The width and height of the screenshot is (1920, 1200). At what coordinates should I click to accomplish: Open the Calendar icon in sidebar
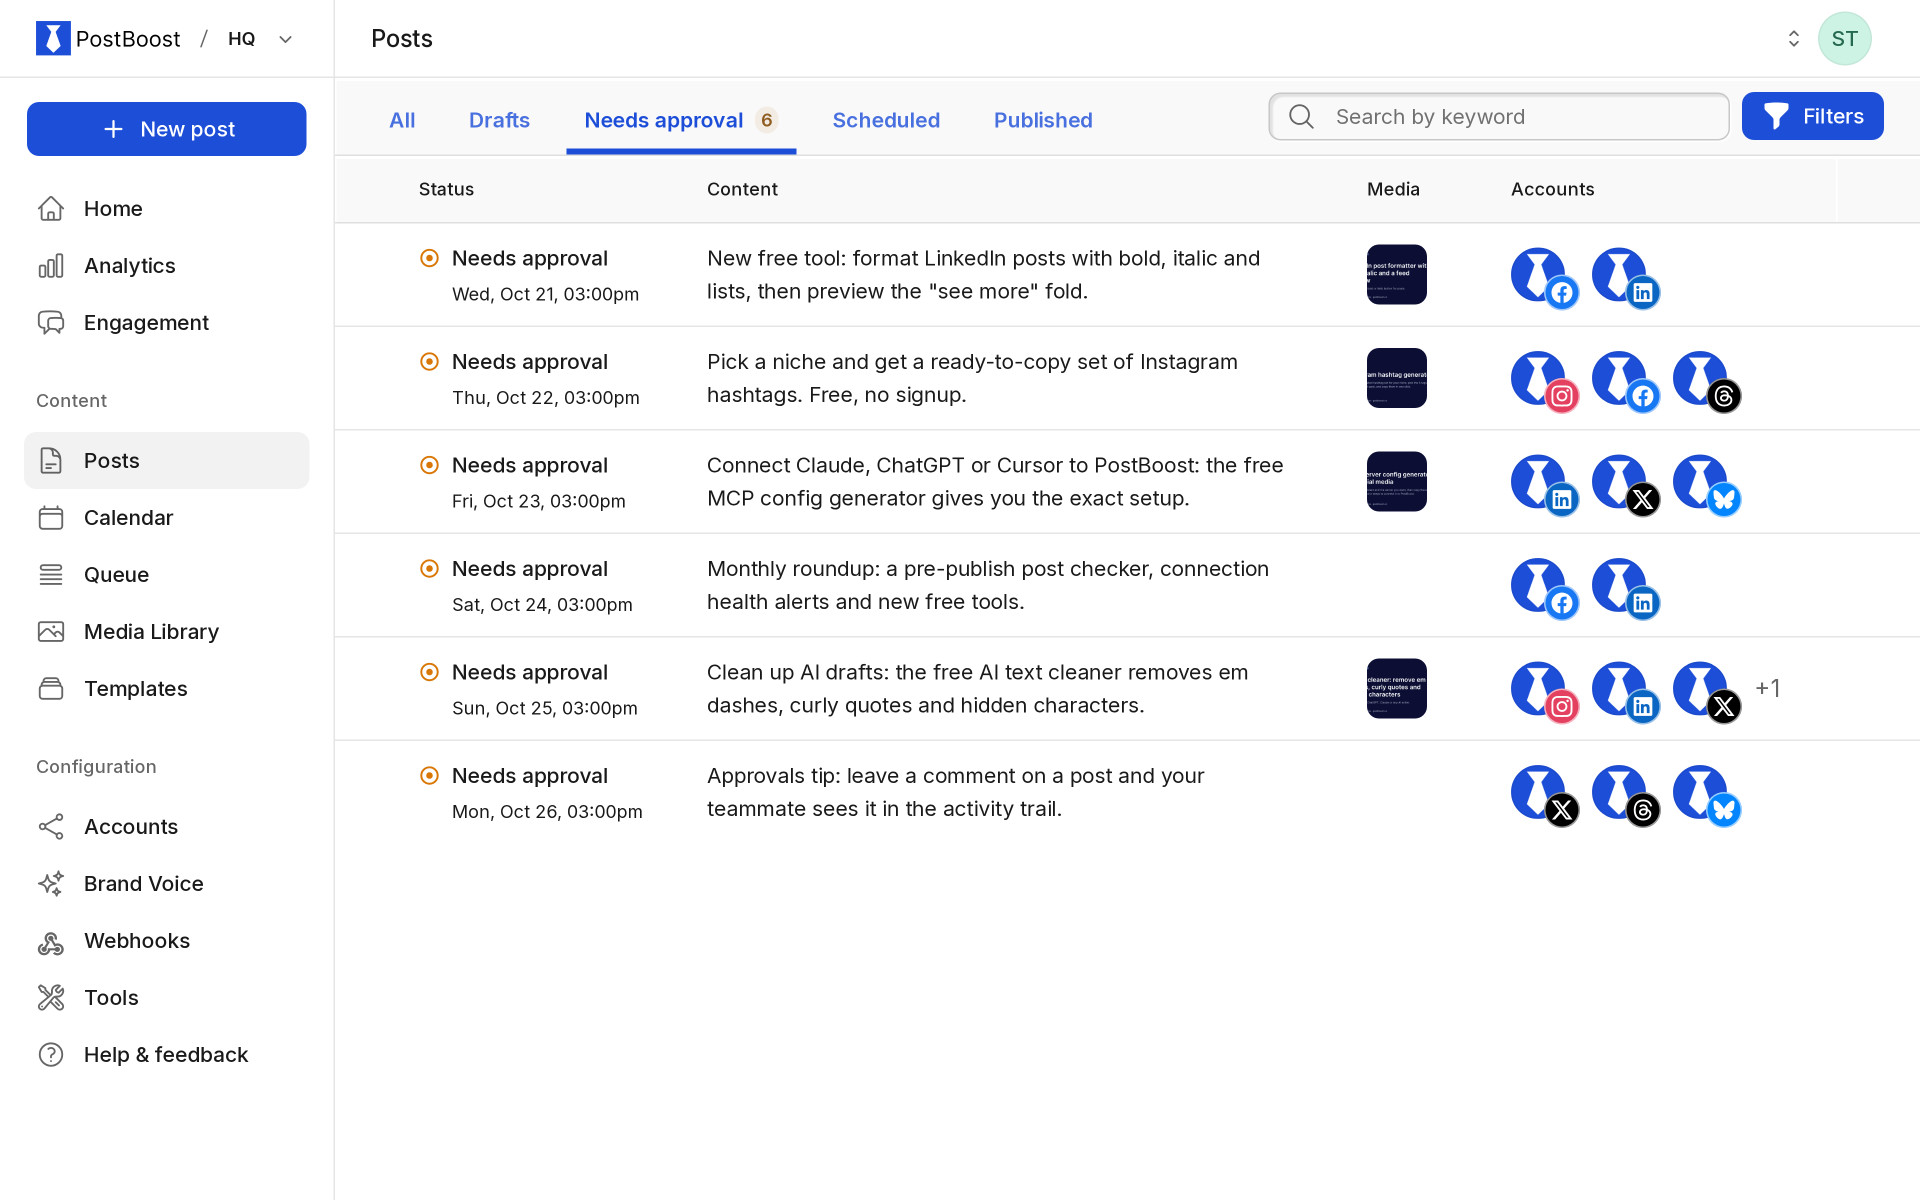coord(51,517)
